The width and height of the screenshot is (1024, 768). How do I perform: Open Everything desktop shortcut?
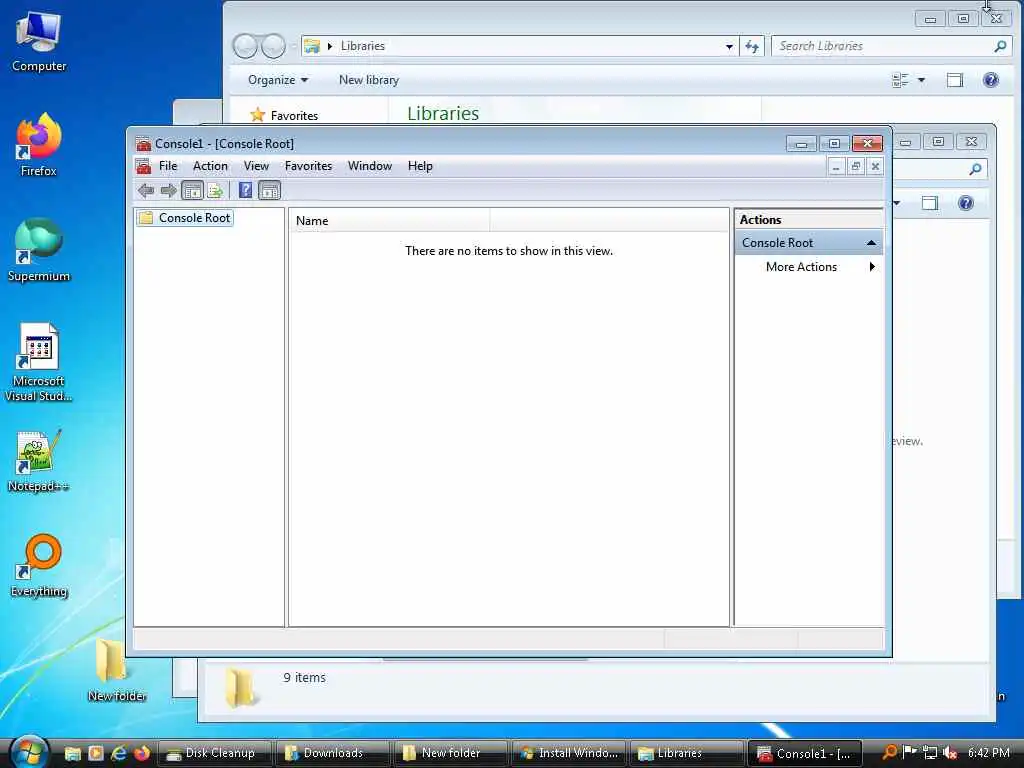[x=39, y=566]
